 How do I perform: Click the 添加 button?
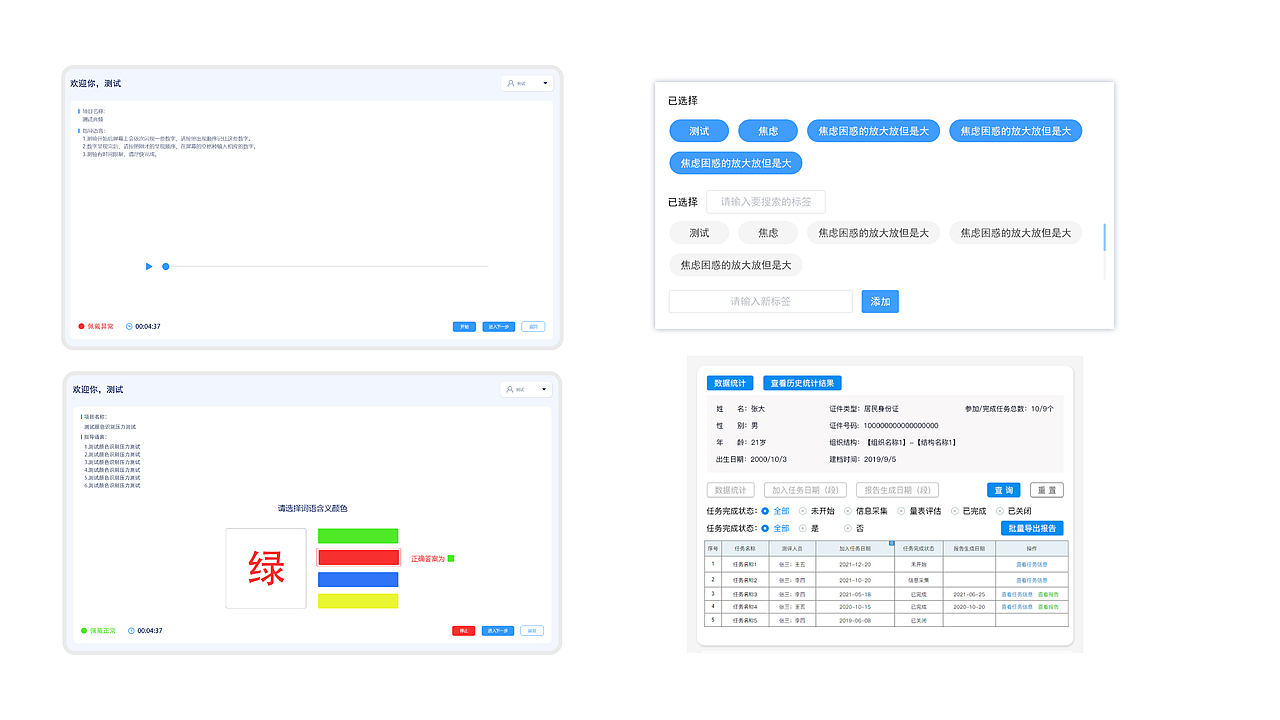pyautogui.click(x=880, y=301)
